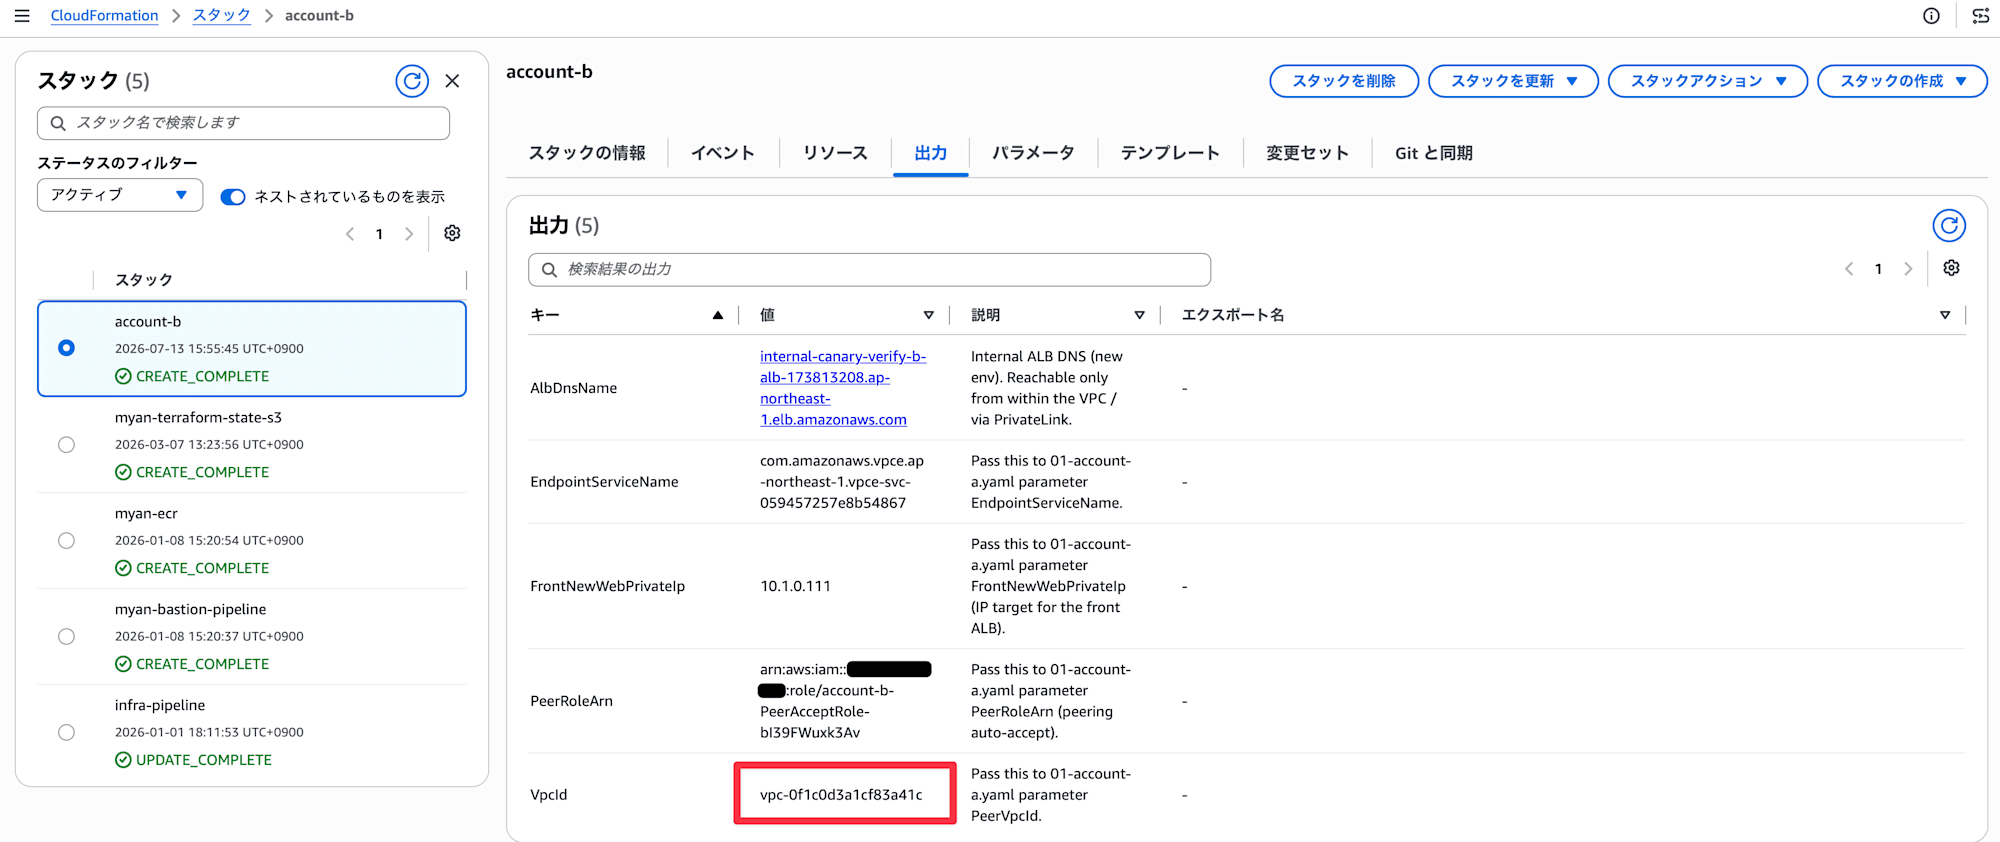This screenshot has width=2000, height=842.
Task: Click the outputs search field
Action: coord(869,270)
